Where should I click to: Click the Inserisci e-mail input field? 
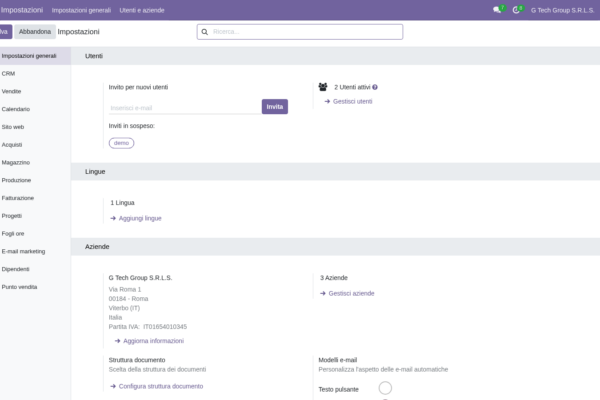(185, 108)
